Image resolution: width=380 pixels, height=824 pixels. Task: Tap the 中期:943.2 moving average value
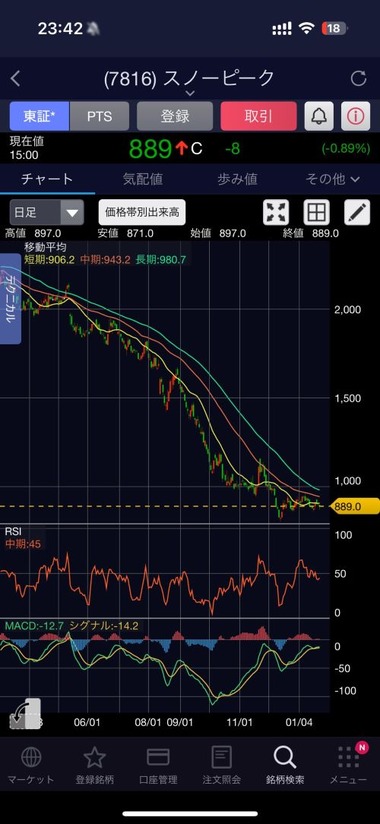(106, 259)
